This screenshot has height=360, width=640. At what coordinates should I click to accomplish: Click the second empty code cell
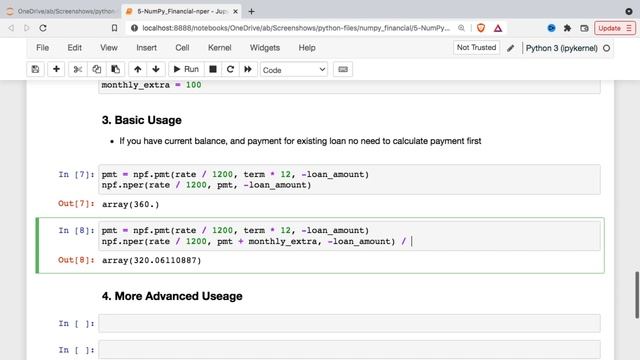[x=349, y=350]
